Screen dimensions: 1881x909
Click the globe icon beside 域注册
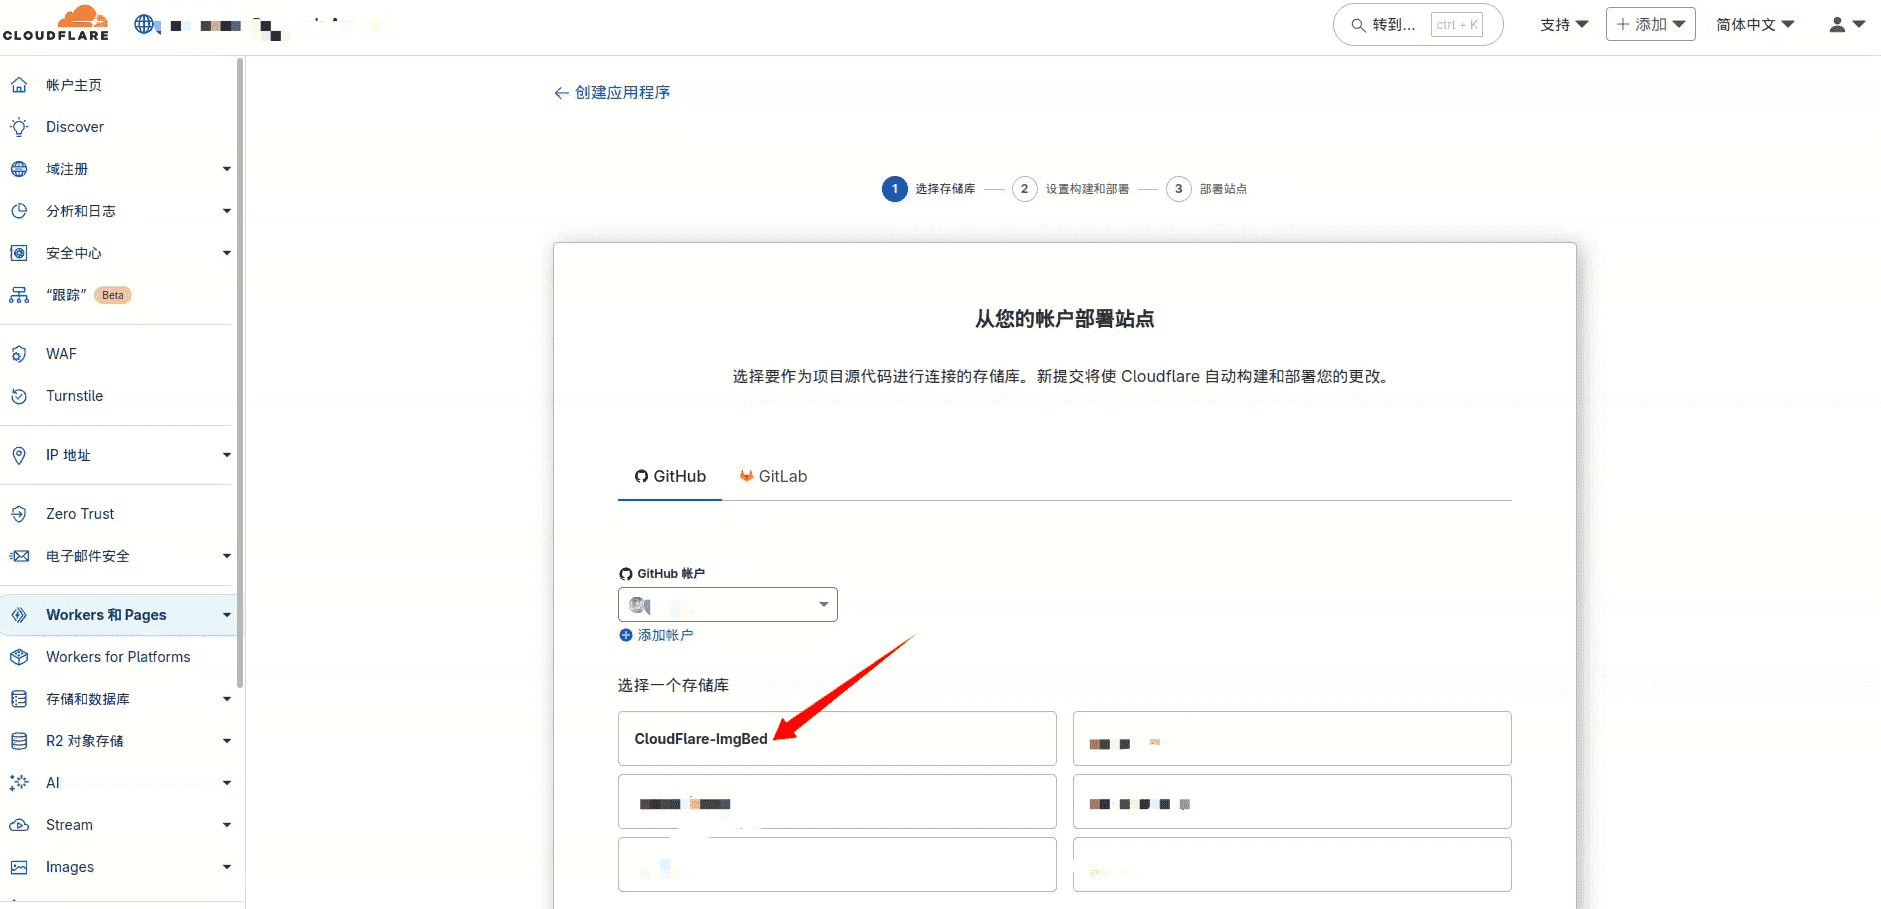[19, 169]
